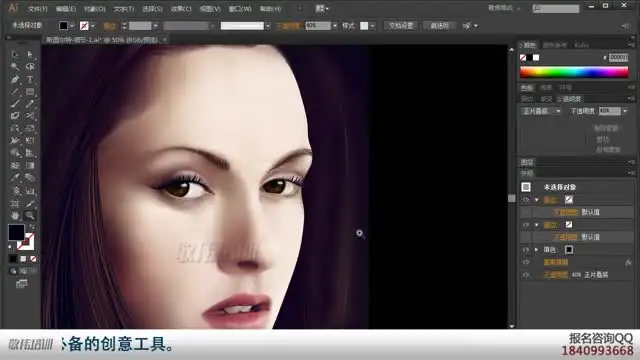Open the 窗口(W) menu
The height and width of the screenshot is (360, 640).
pos(240,9)
